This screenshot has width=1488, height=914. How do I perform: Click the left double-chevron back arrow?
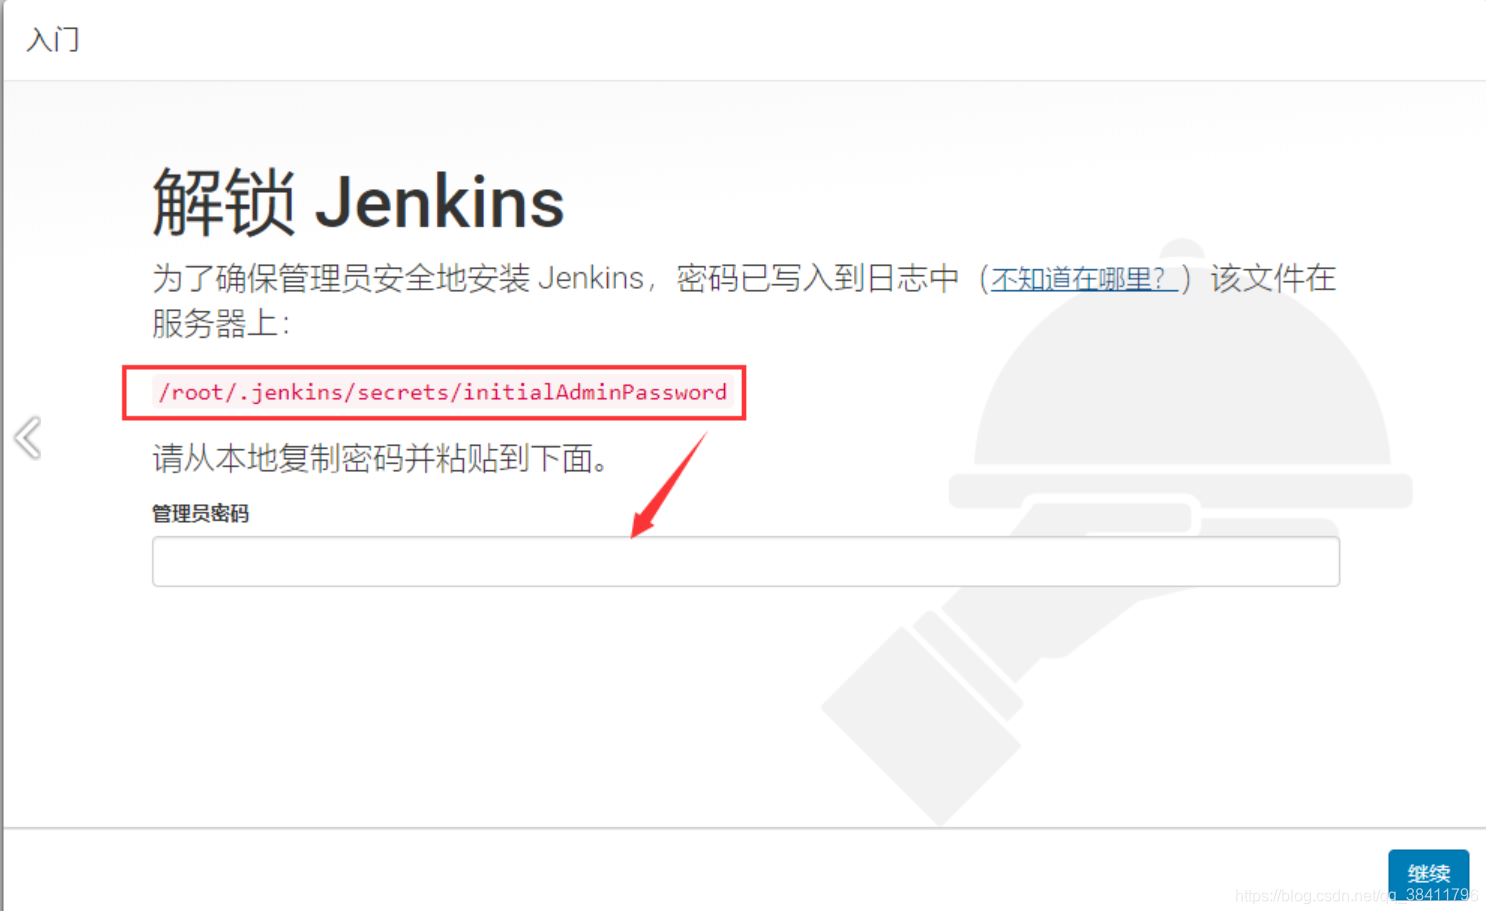point(28,438)
